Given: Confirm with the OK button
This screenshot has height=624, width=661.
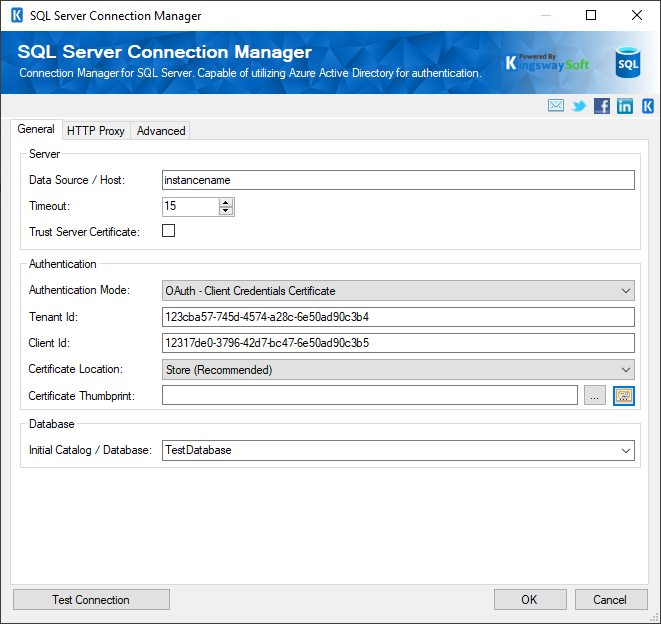Looking at the screenshot, I should pos(530,600).
